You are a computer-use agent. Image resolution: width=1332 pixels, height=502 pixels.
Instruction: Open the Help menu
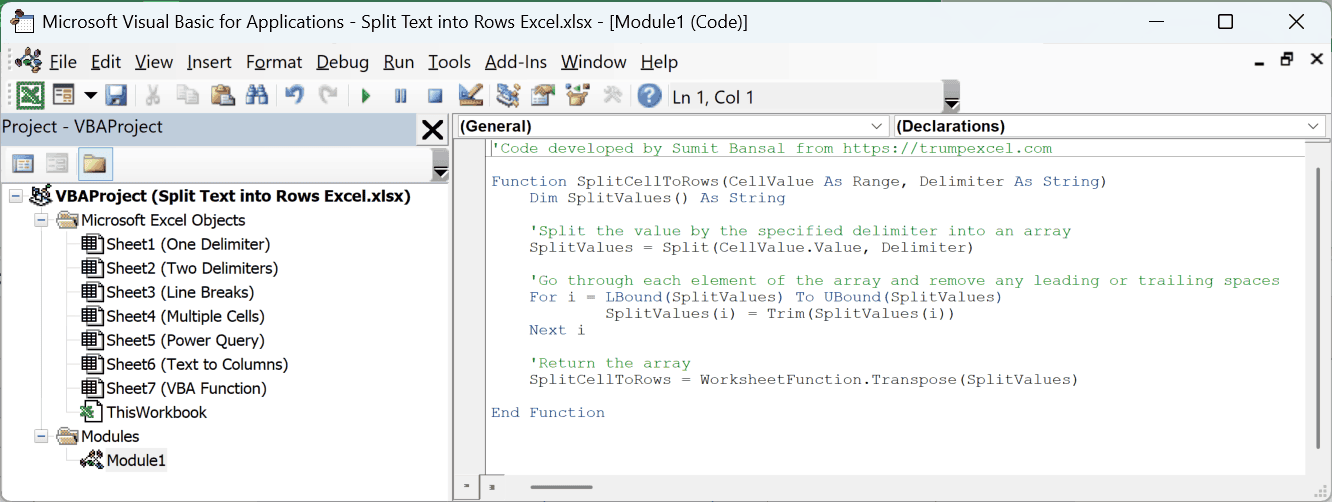659,62
